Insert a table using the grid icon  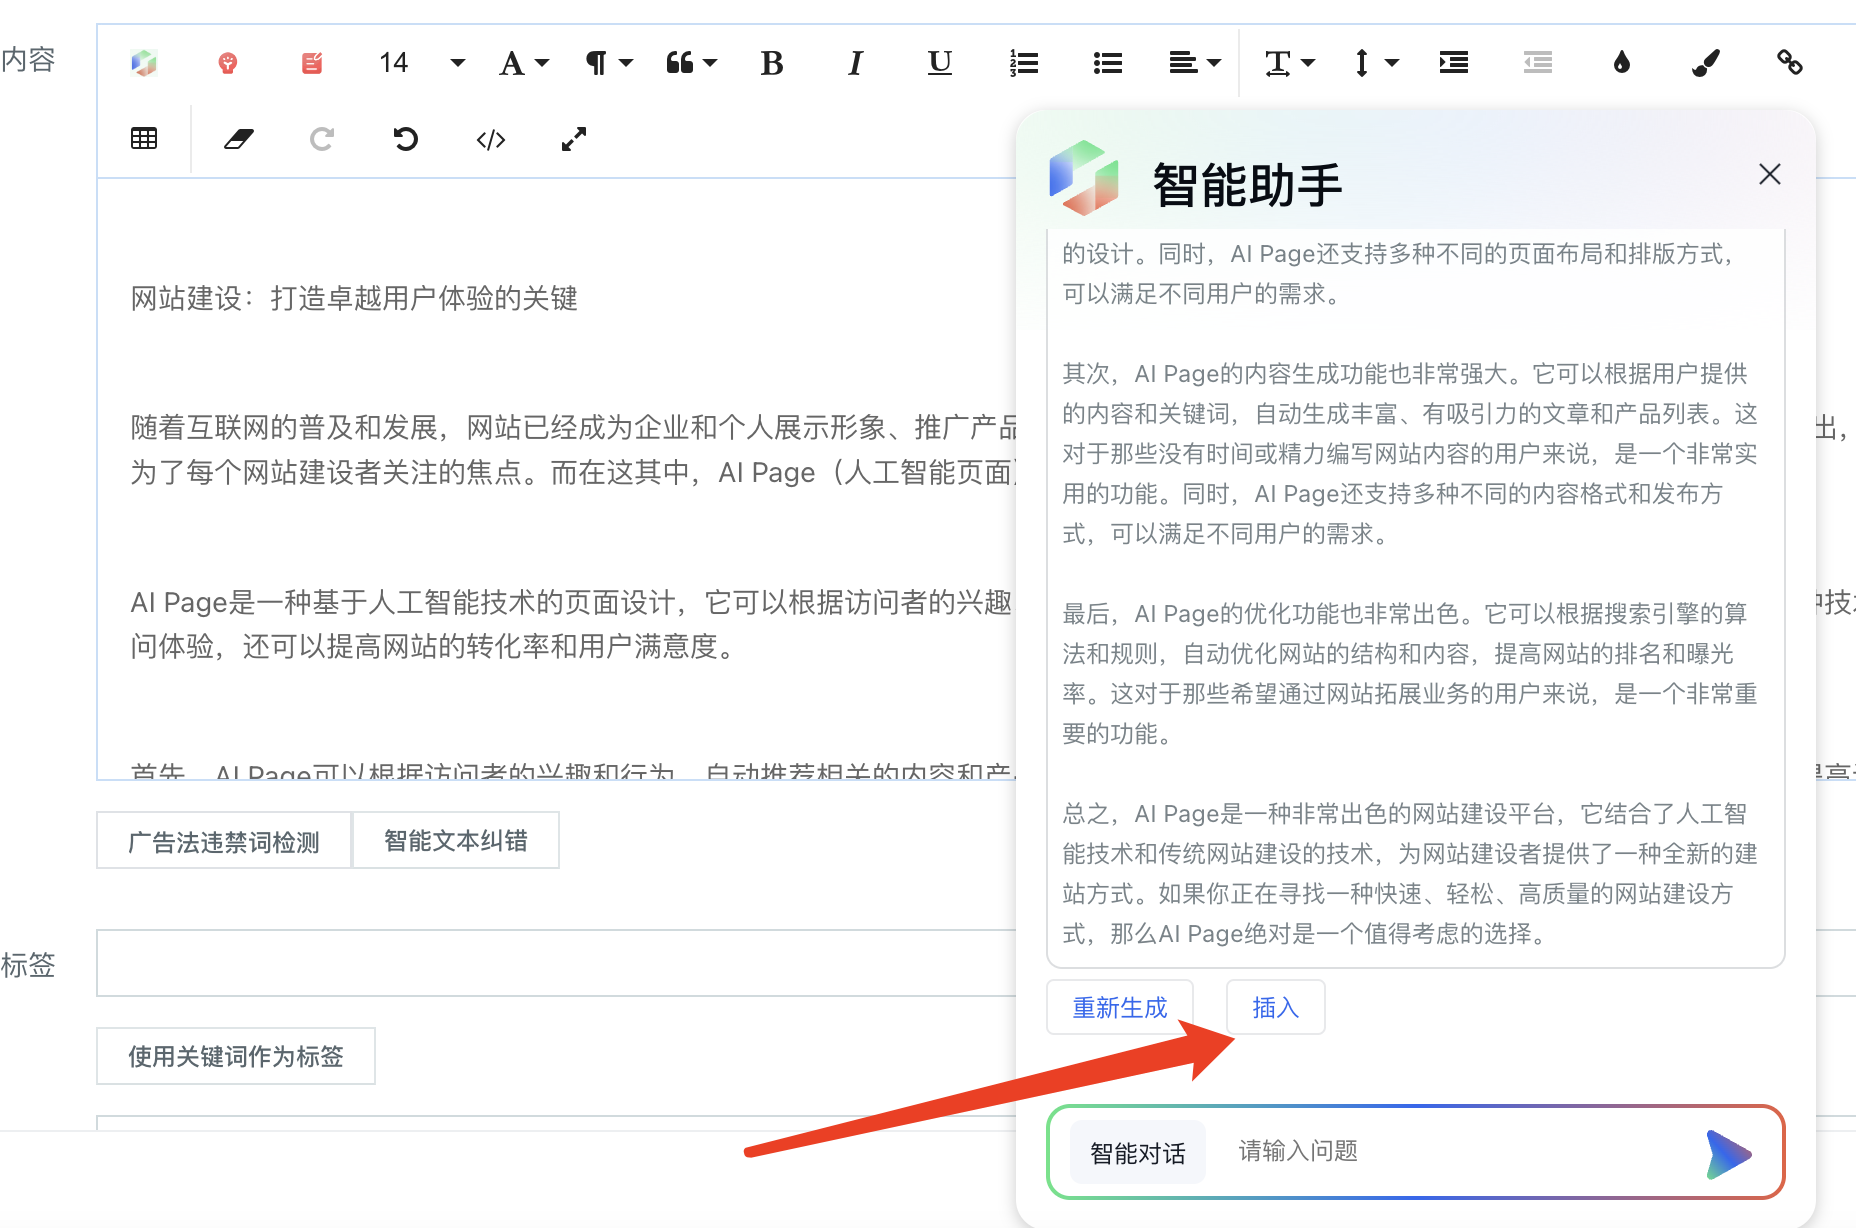click(x=144, y=139)
